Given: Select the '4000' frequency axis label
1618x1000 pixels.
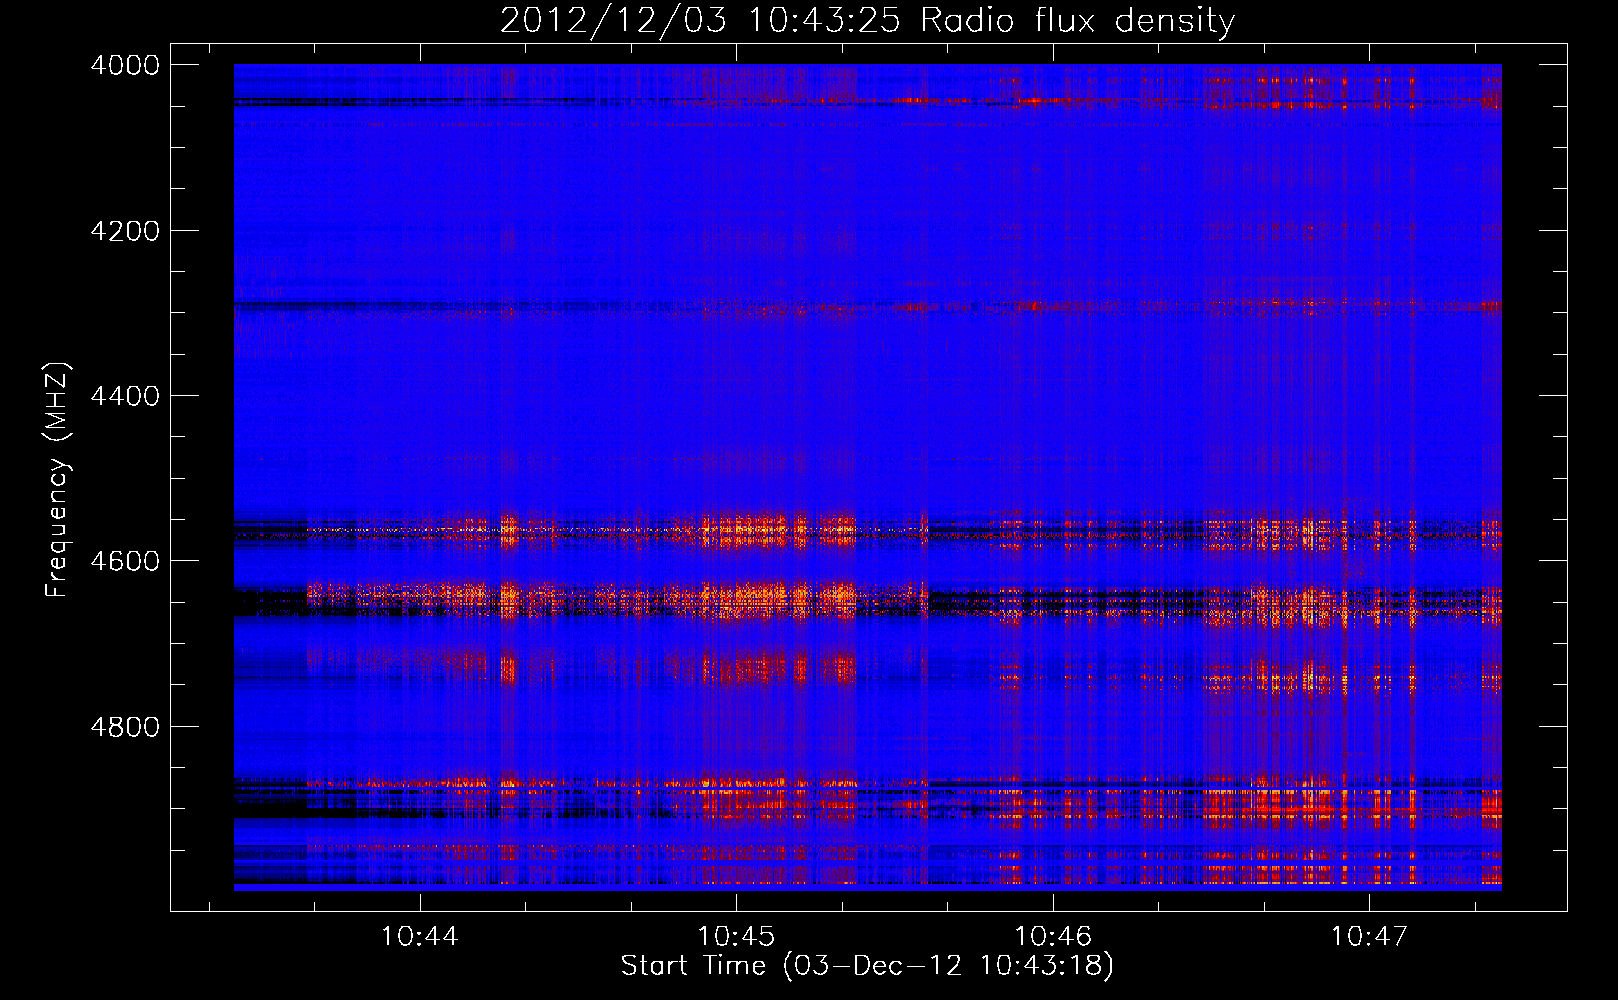Looking at the screenshot, I should [125, 65].
